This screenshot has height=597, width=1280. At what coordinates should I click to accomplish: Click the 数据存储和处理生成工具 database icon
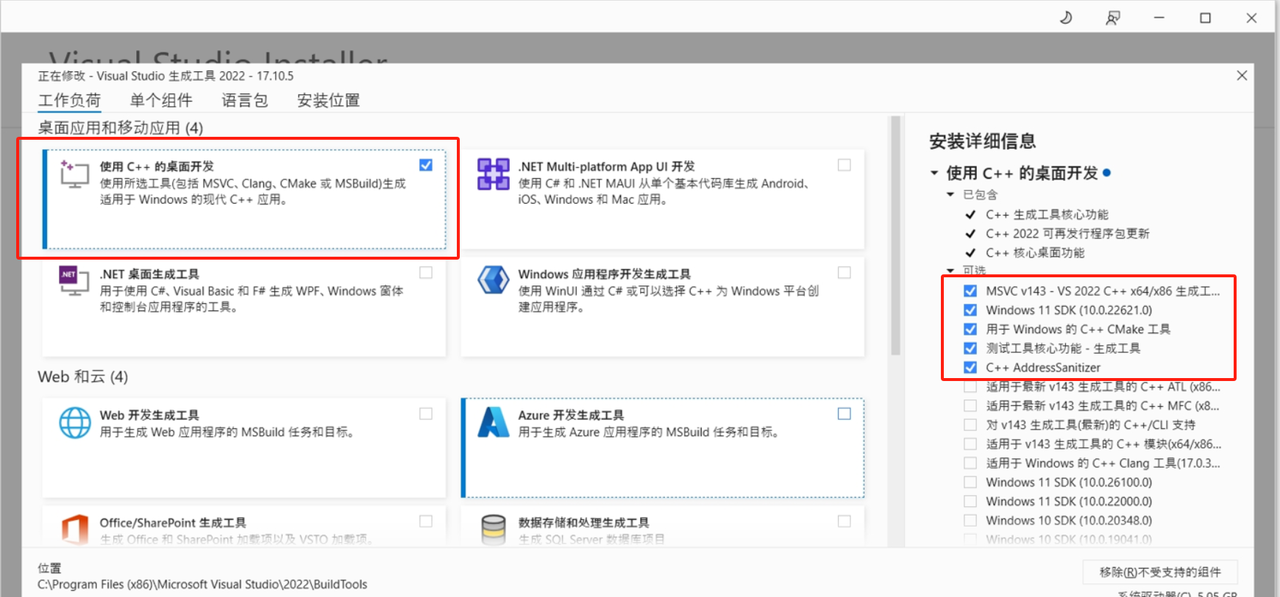coord(494,530)
